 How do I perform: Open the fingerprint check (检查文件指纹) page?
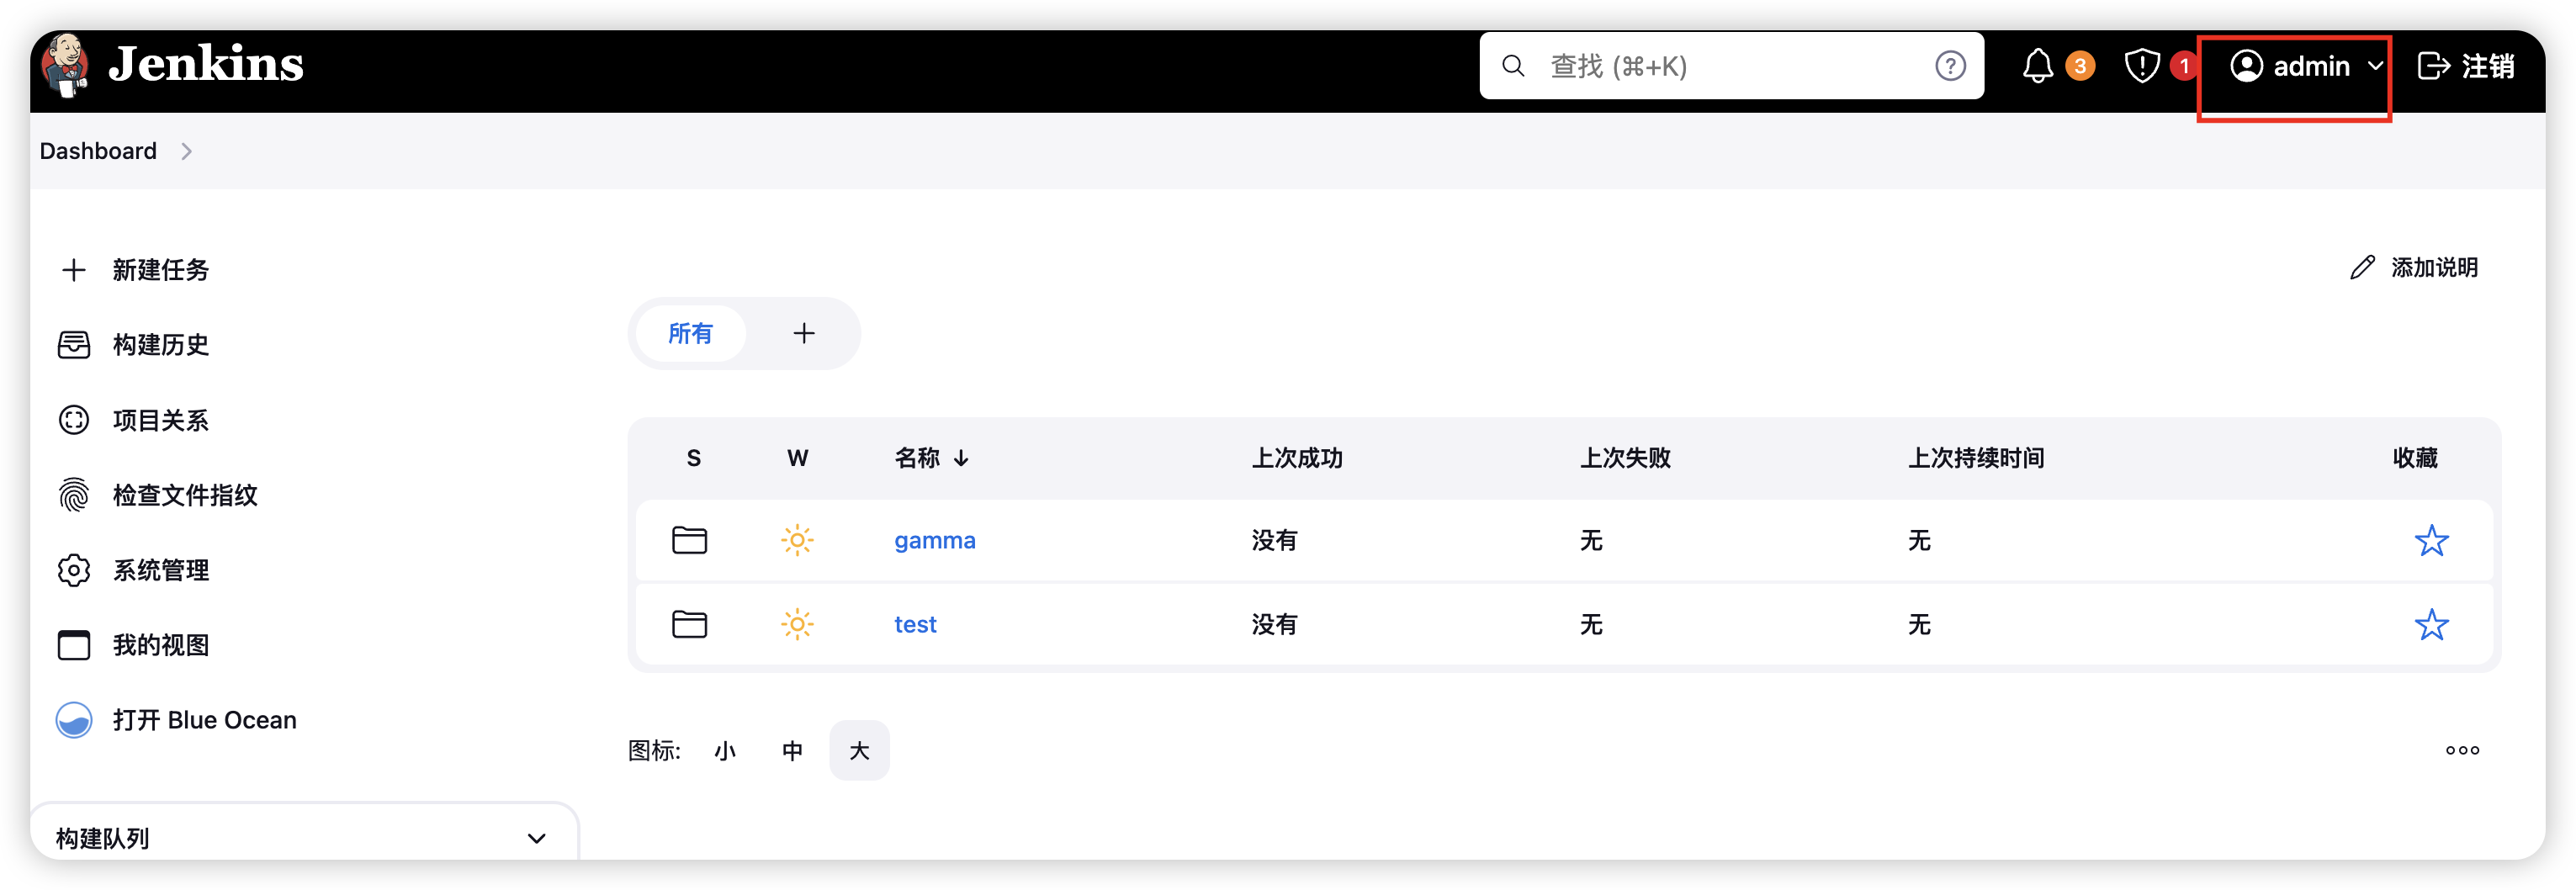coord(184,495)
